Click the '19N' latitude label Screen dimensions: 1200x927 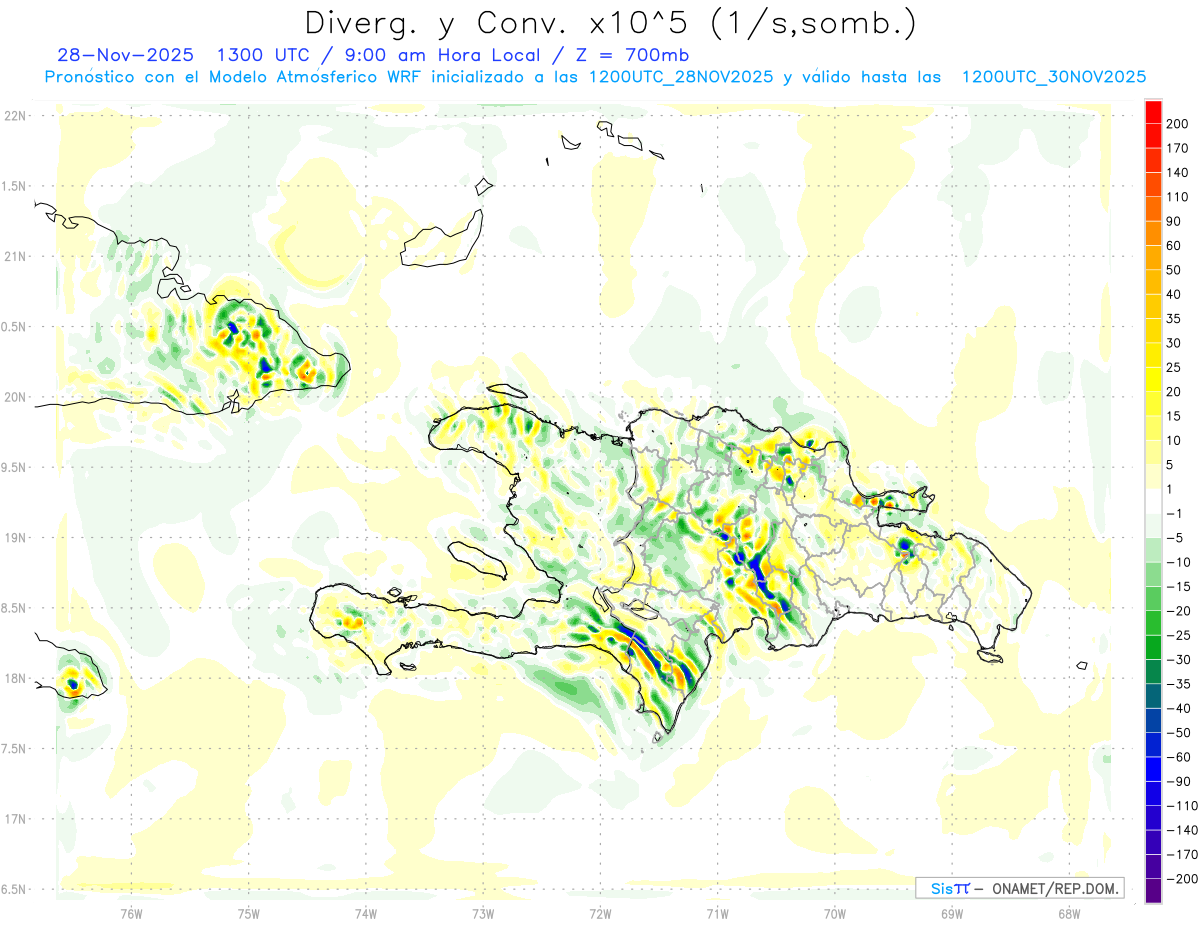point(15,538)
